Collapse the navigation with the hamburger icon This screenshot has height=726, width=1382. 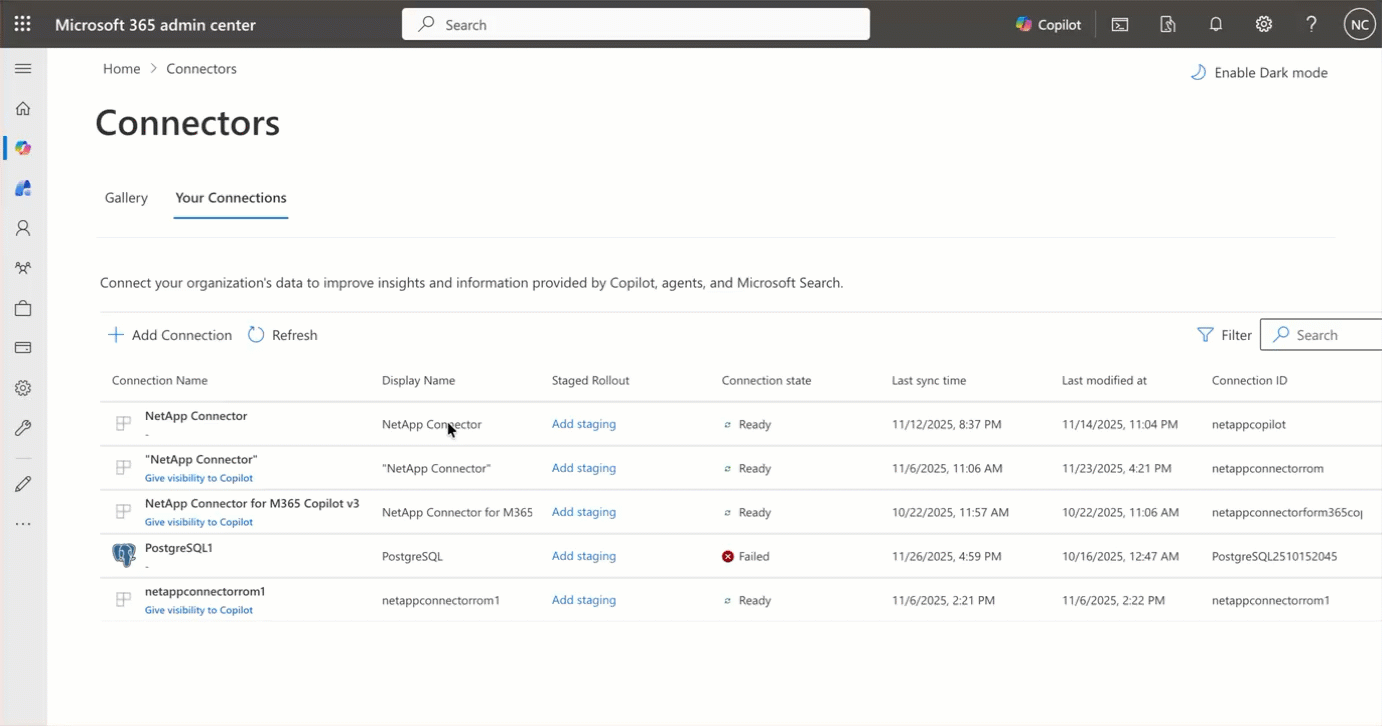(23, 68)
